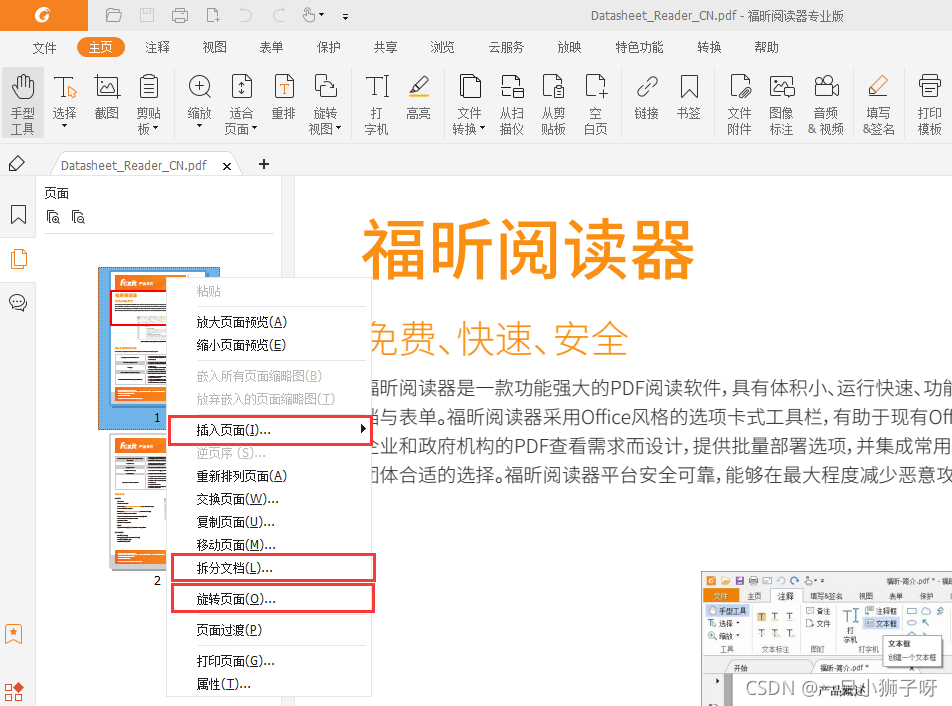
Task: Expand 插入页面 submenu arrow
Action: coord(362,429)
